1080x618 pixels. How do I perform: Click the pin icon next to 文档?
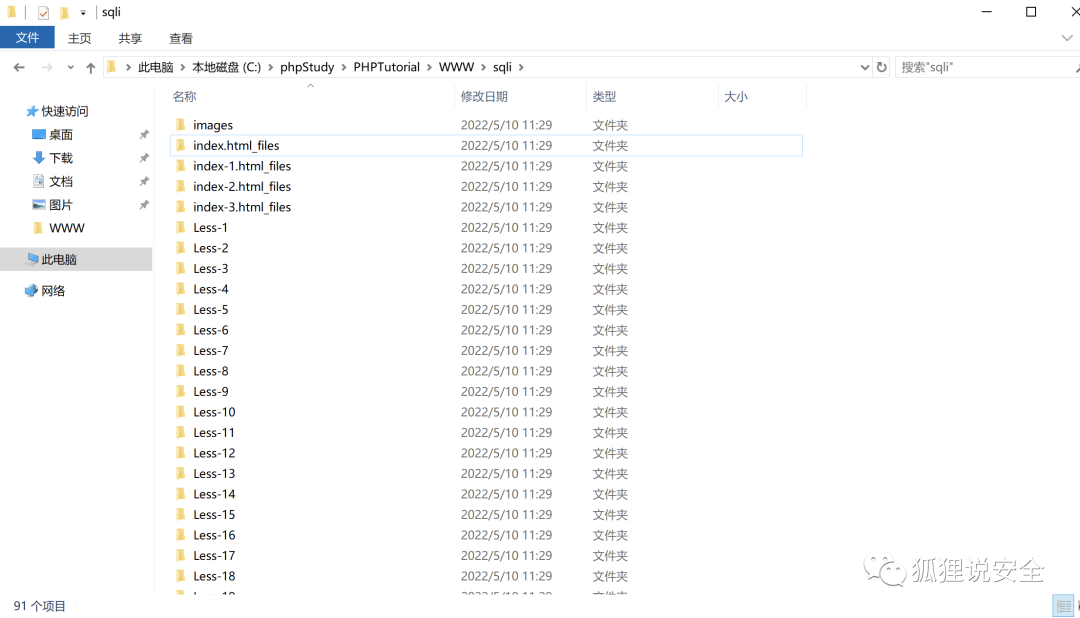[144, 181]
